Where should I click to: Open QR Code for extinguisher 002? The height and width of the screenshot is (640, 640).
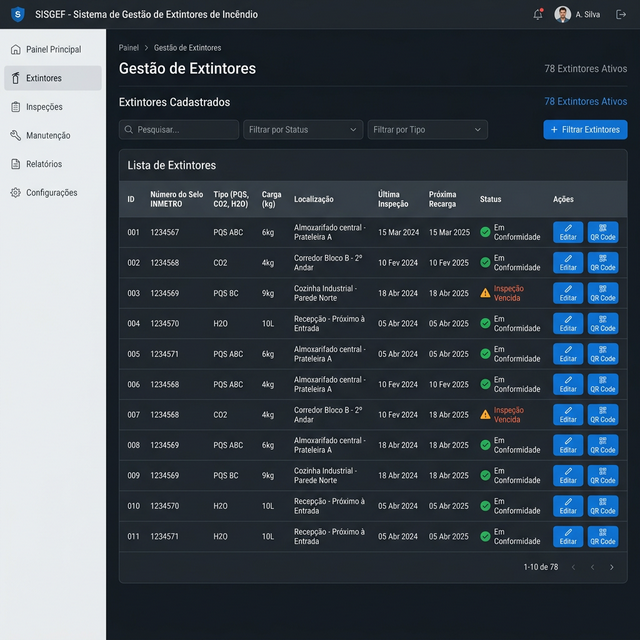[x=603, y=263]
